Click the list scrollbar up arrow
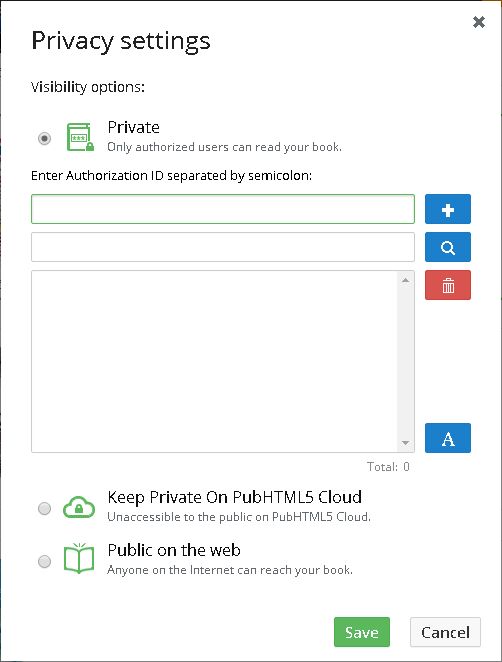 405,280
